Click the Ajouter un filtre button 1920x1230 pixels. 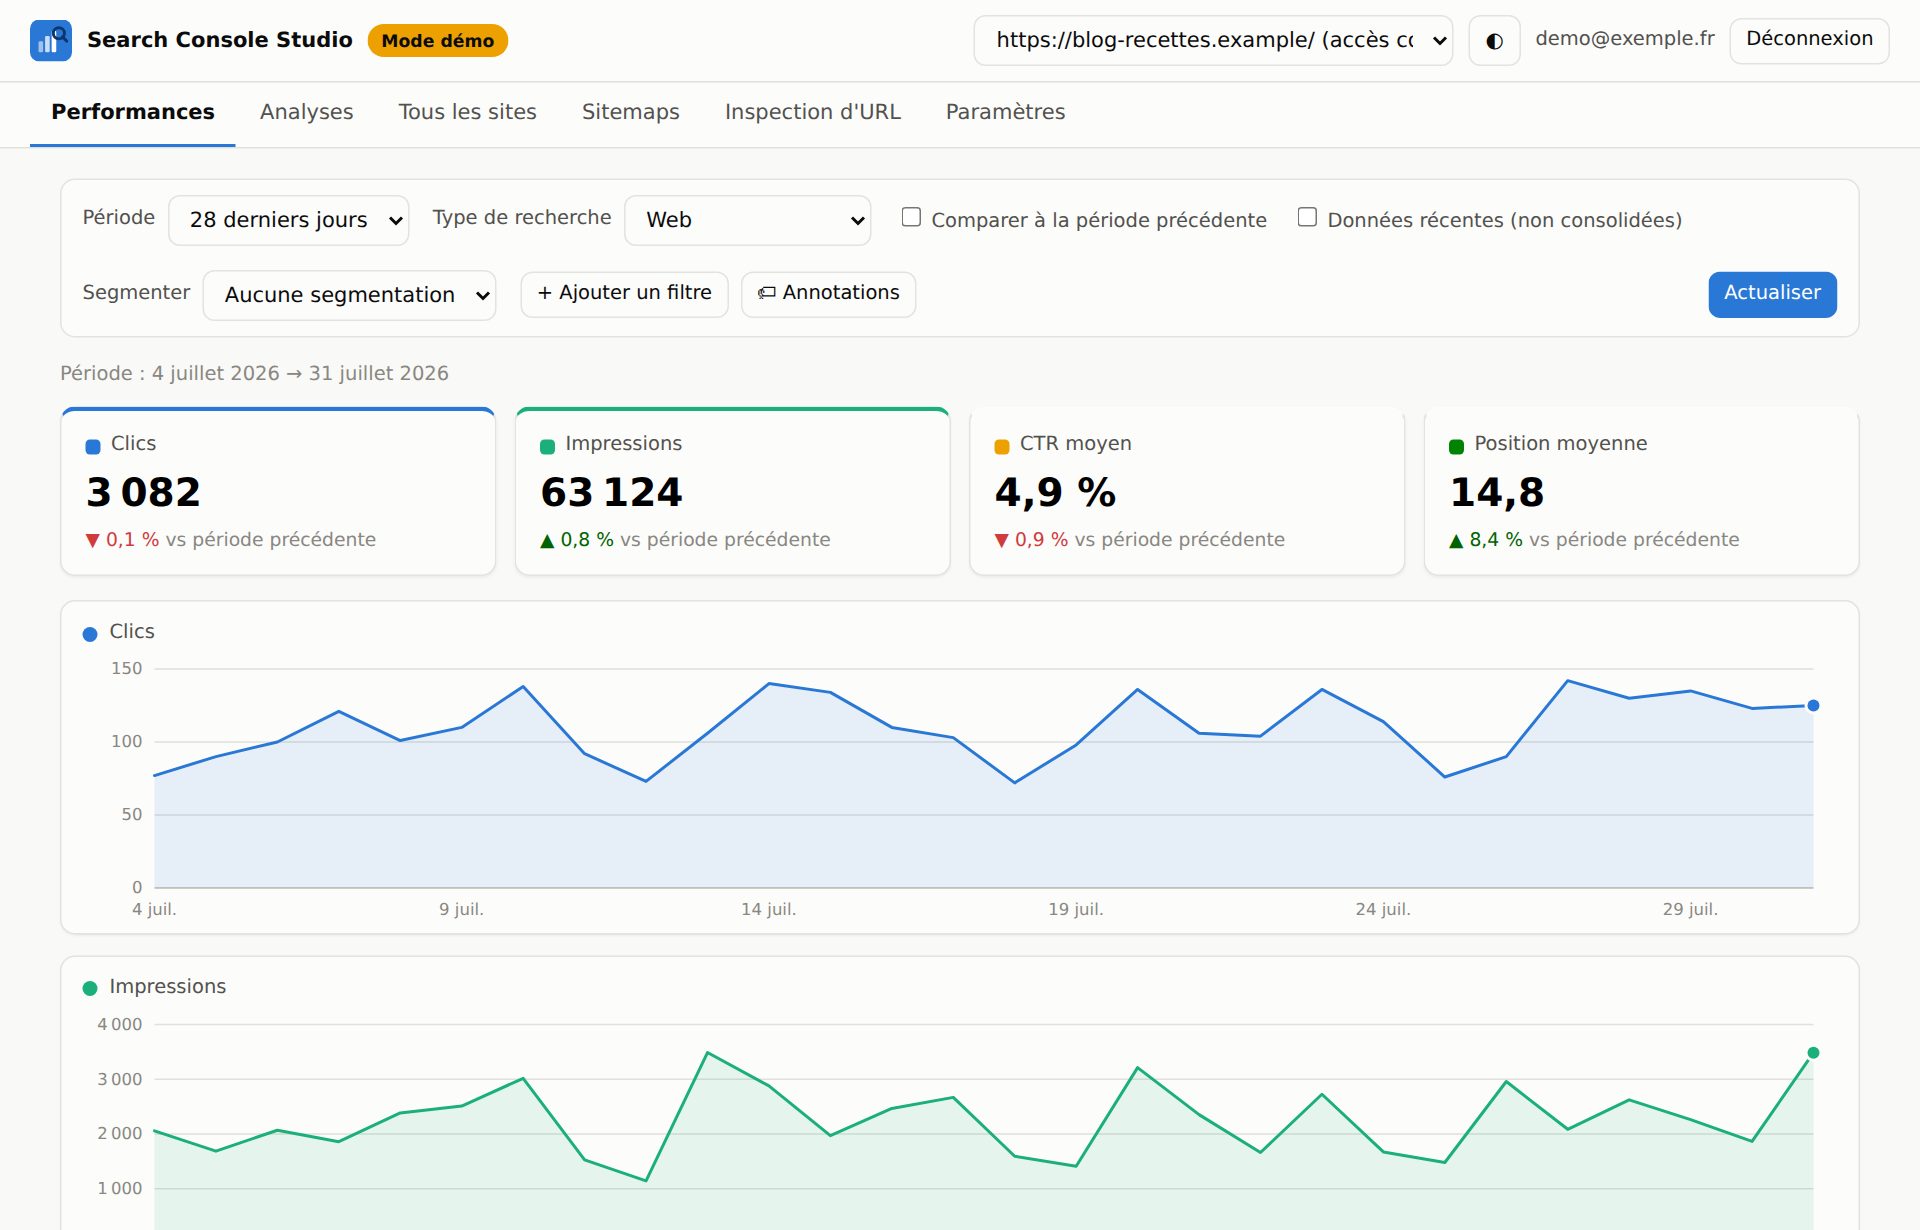pyautogui.click(x=624, y=294)
